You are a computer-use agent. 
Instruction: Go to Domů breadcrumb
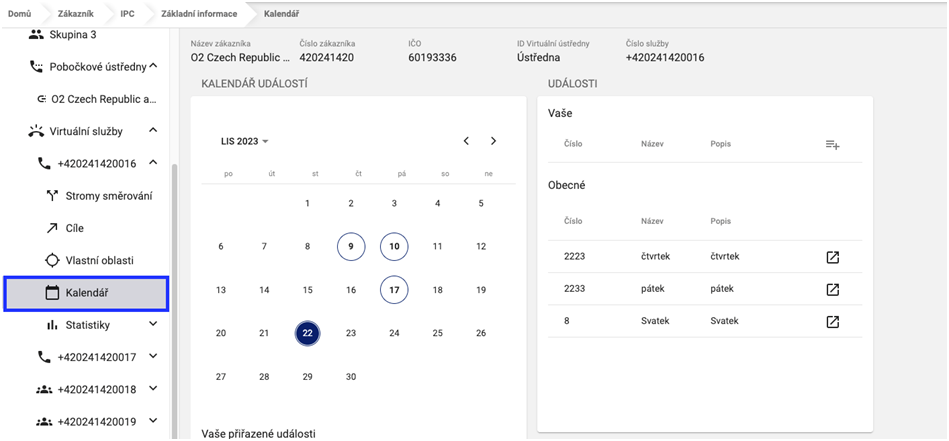pyautogui.click(x=19, y=13)
